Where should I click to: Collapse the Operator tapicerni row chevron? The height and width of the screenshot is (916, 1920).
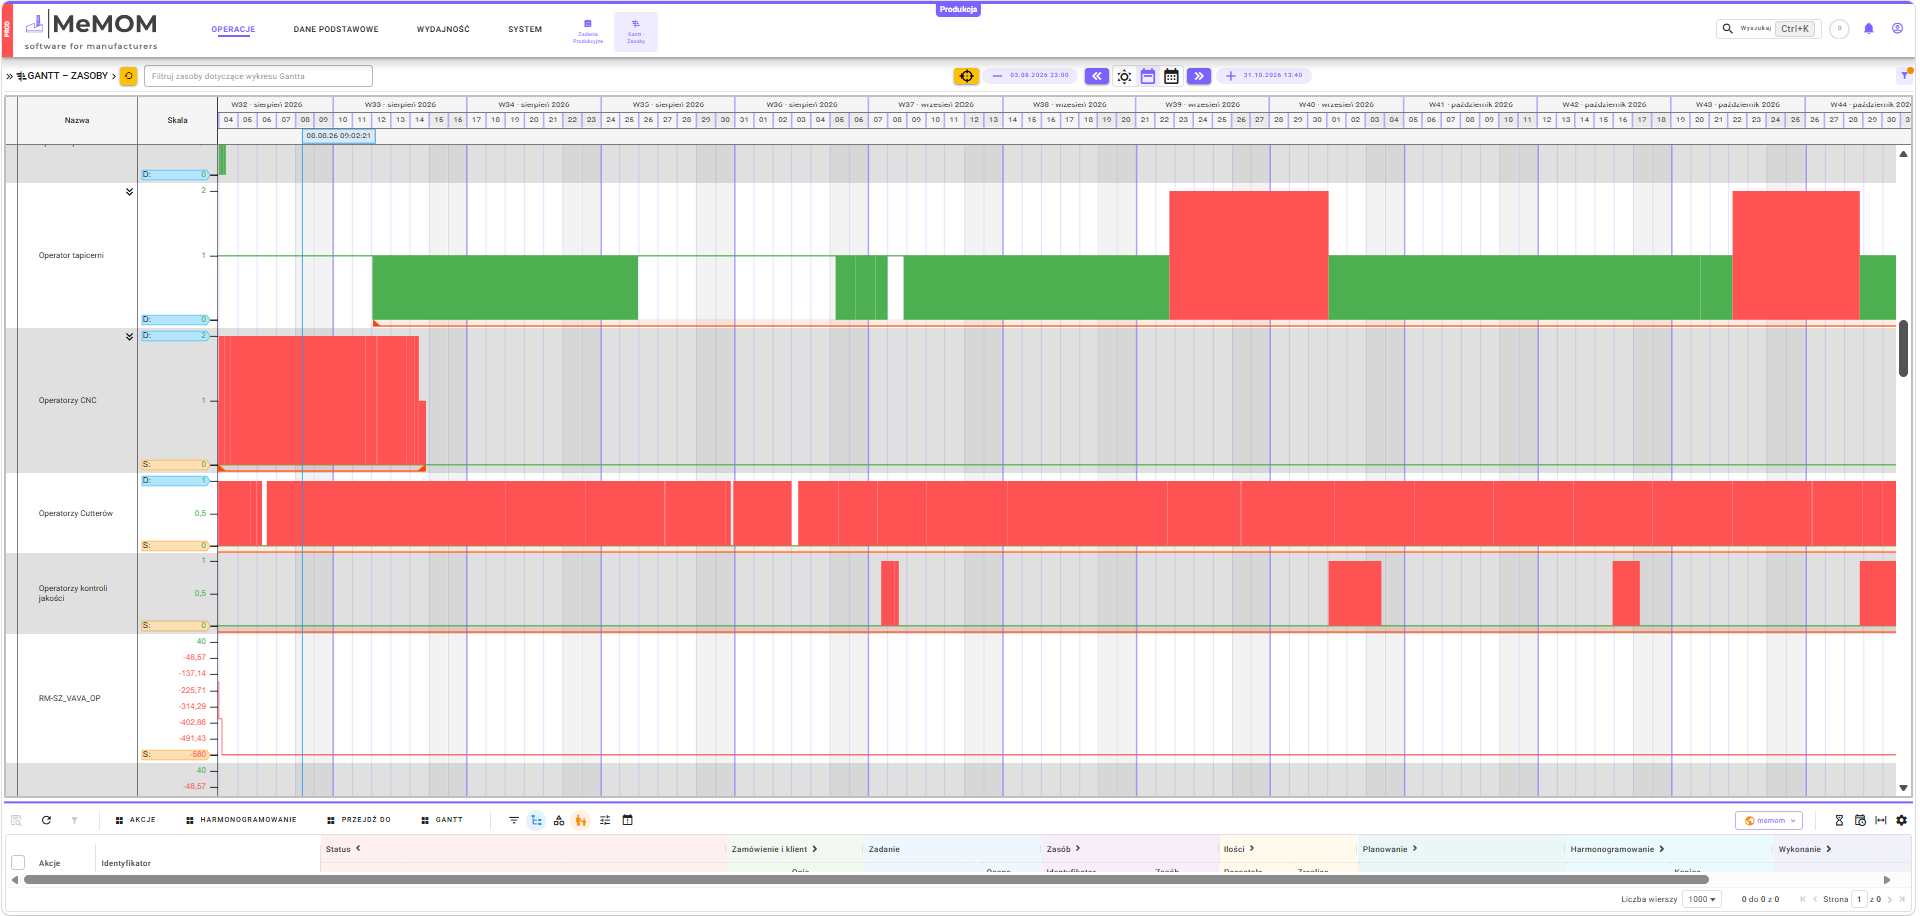click(129, 191)
